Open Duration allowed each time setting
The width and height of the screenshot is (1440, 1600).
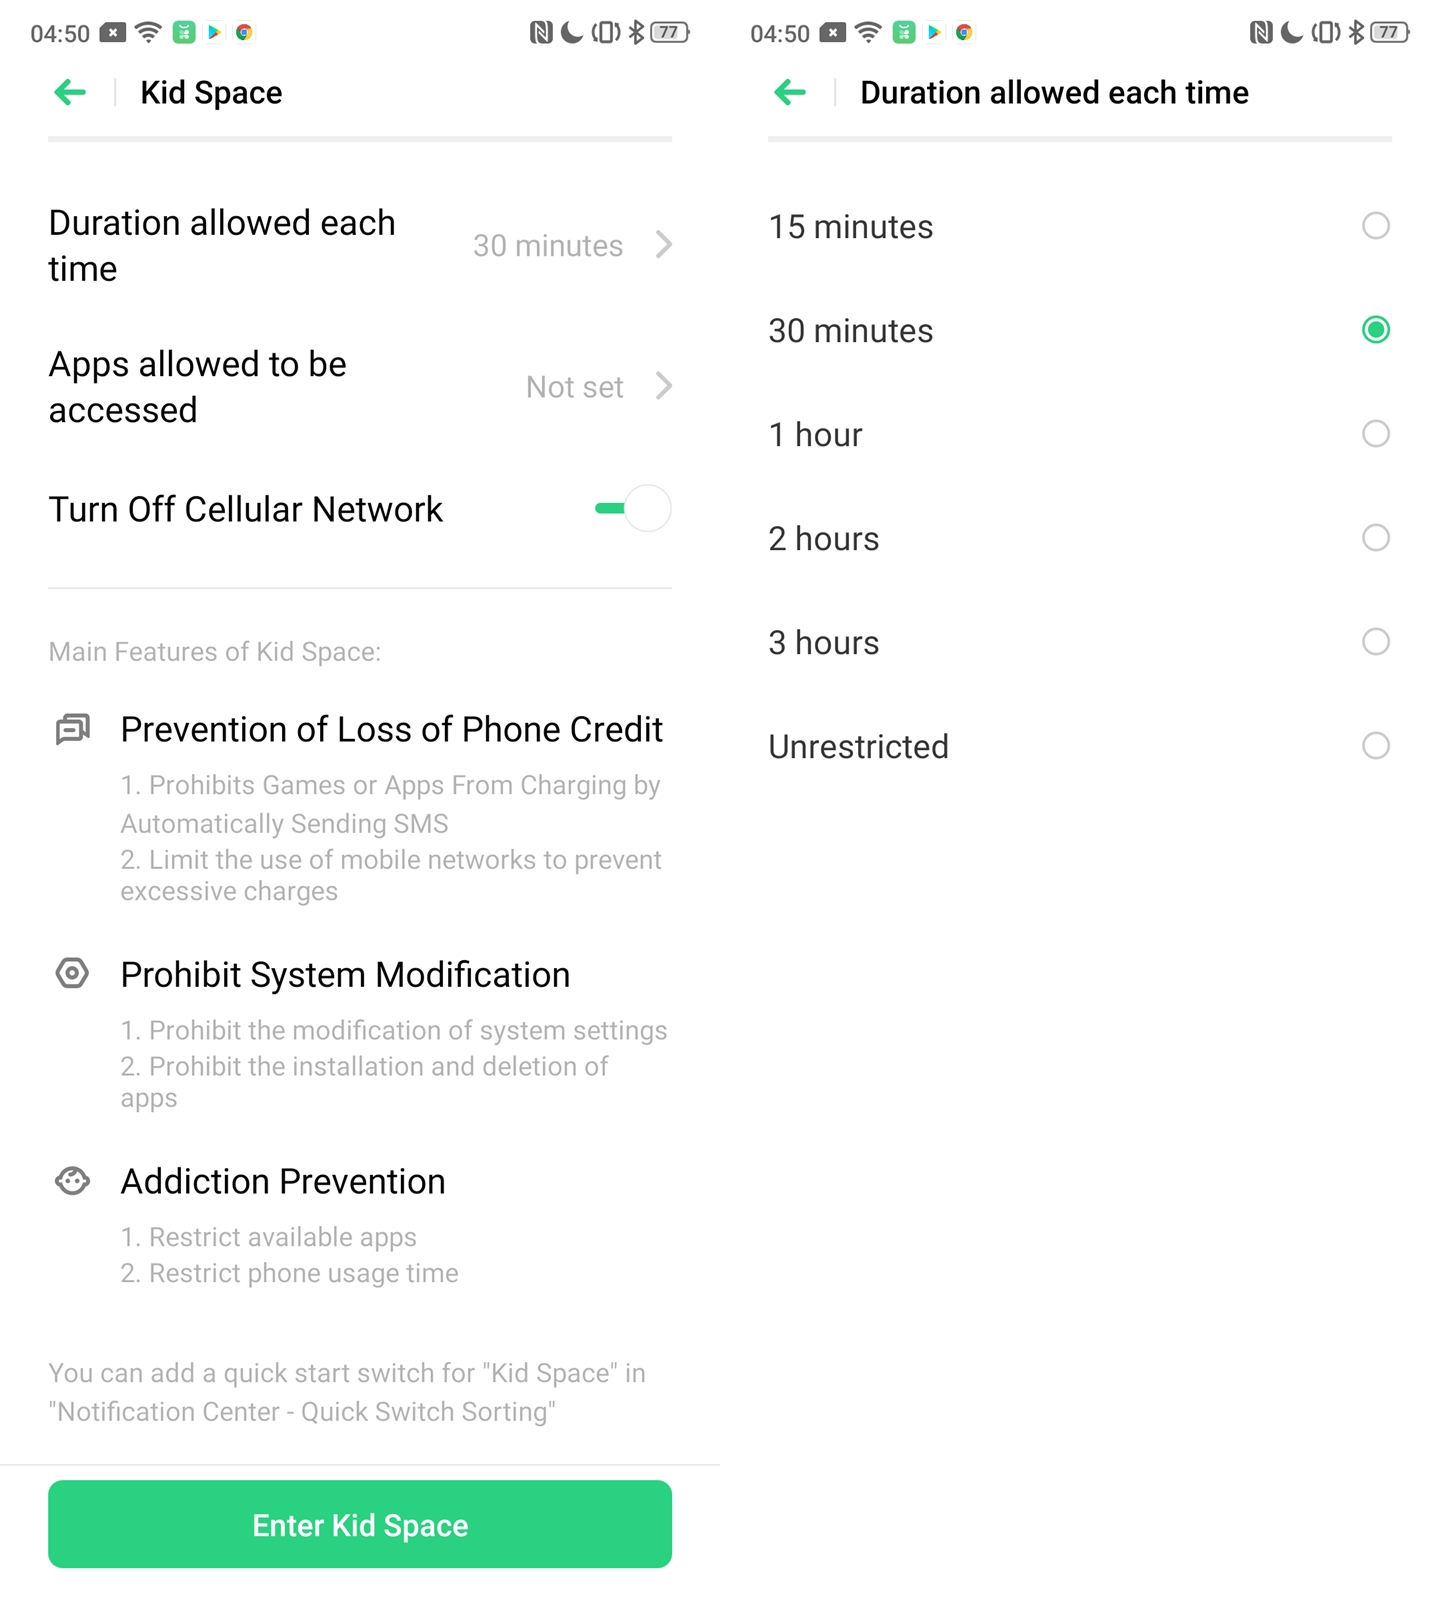coord(360,245)
